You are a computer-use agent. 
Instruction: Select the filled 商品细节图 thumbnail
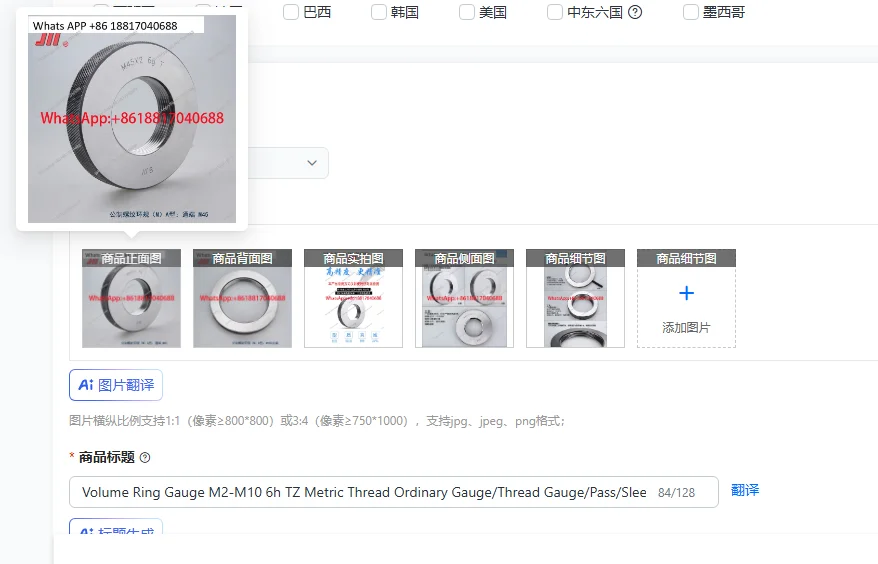576,299
